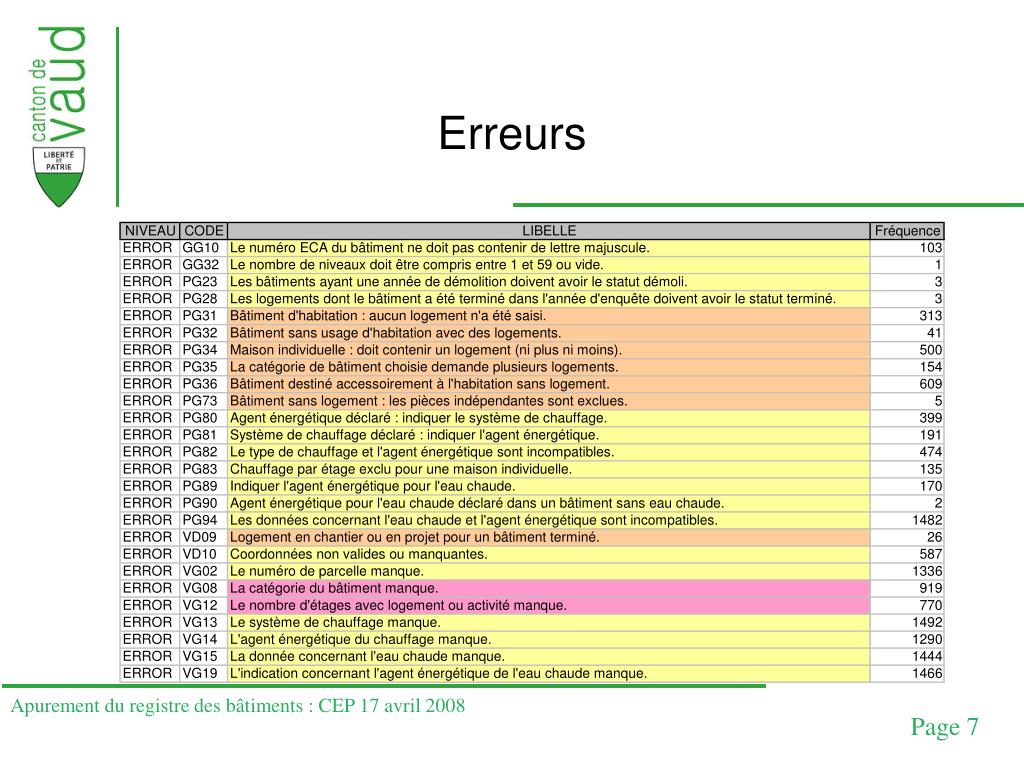Click frequency value 103

(x=931, y=248)
